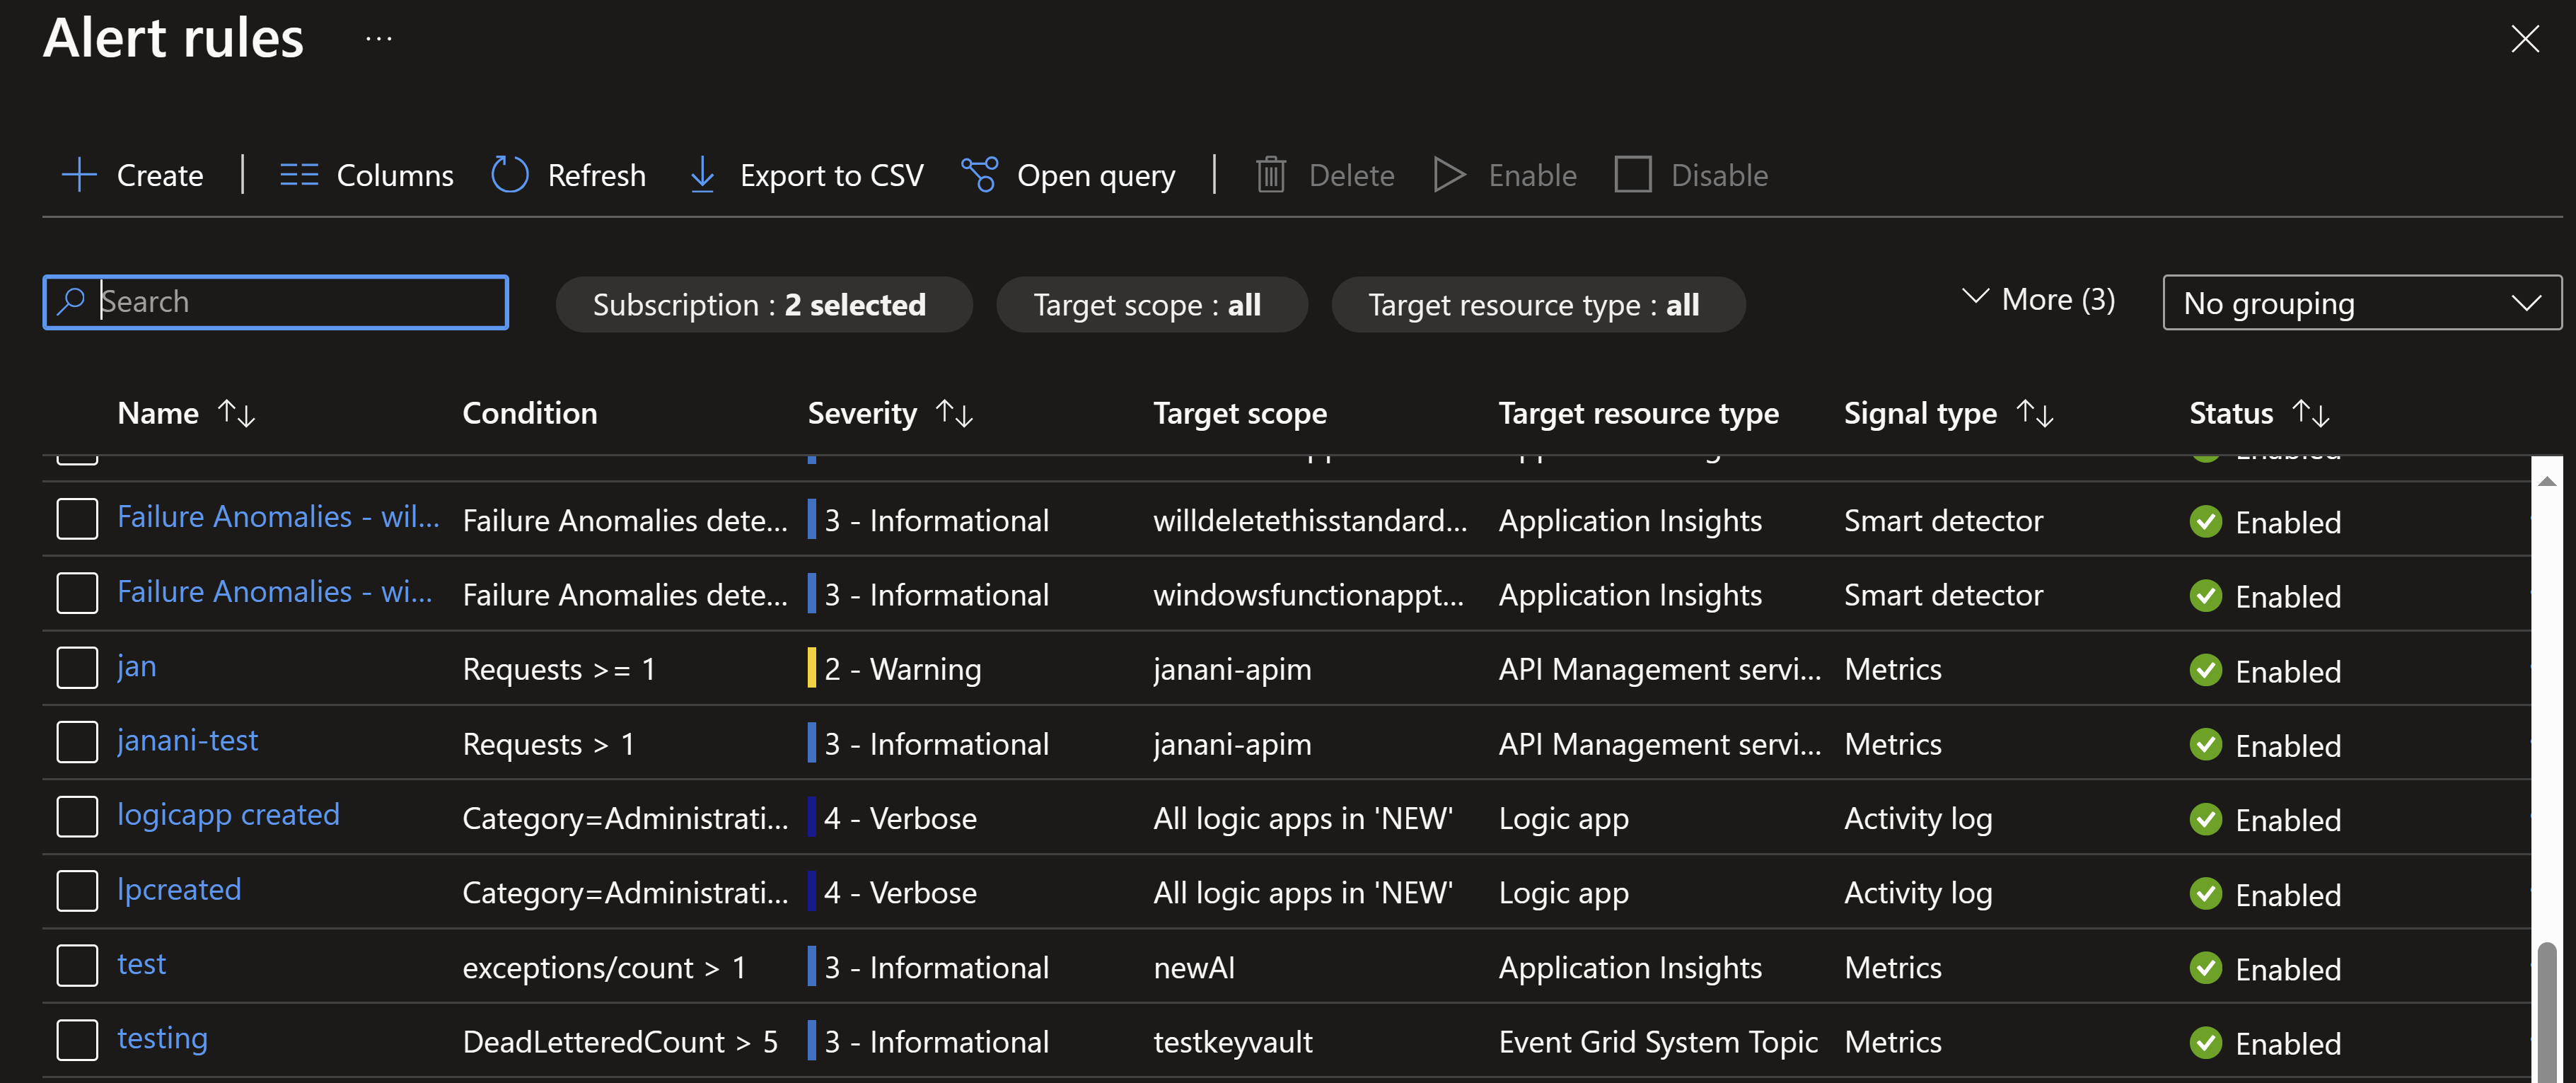
Task: Click the Create icon to add new alert rule
Action: pos(79,174)
